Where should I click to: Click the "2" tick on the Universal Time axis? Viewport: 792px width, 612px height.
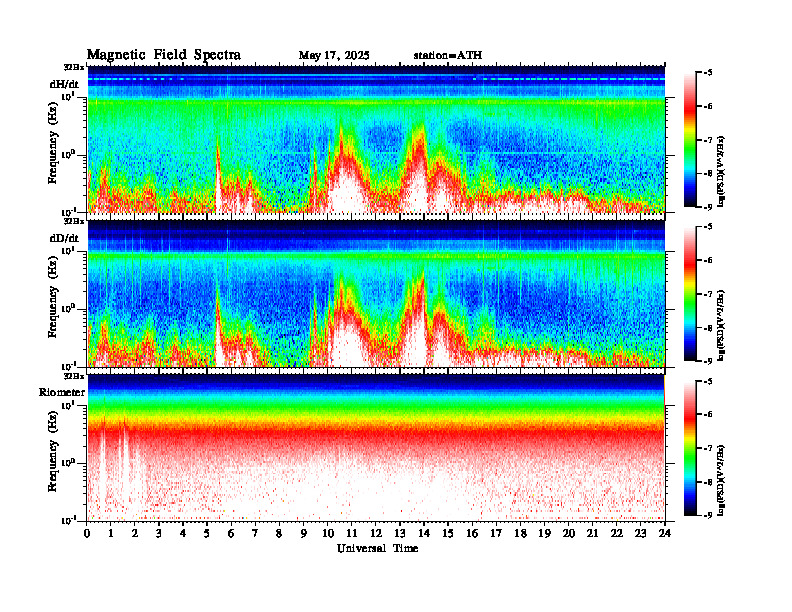135,534
